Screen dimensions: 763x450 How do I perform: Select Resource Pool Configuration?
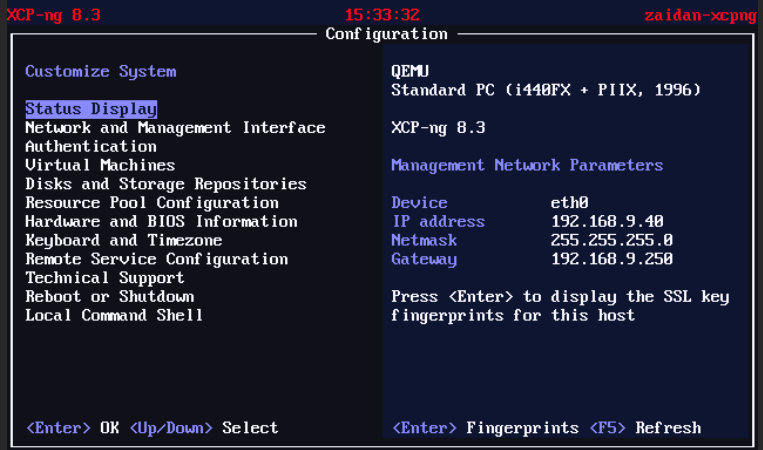pyautogui.click(x=152, y=203)
